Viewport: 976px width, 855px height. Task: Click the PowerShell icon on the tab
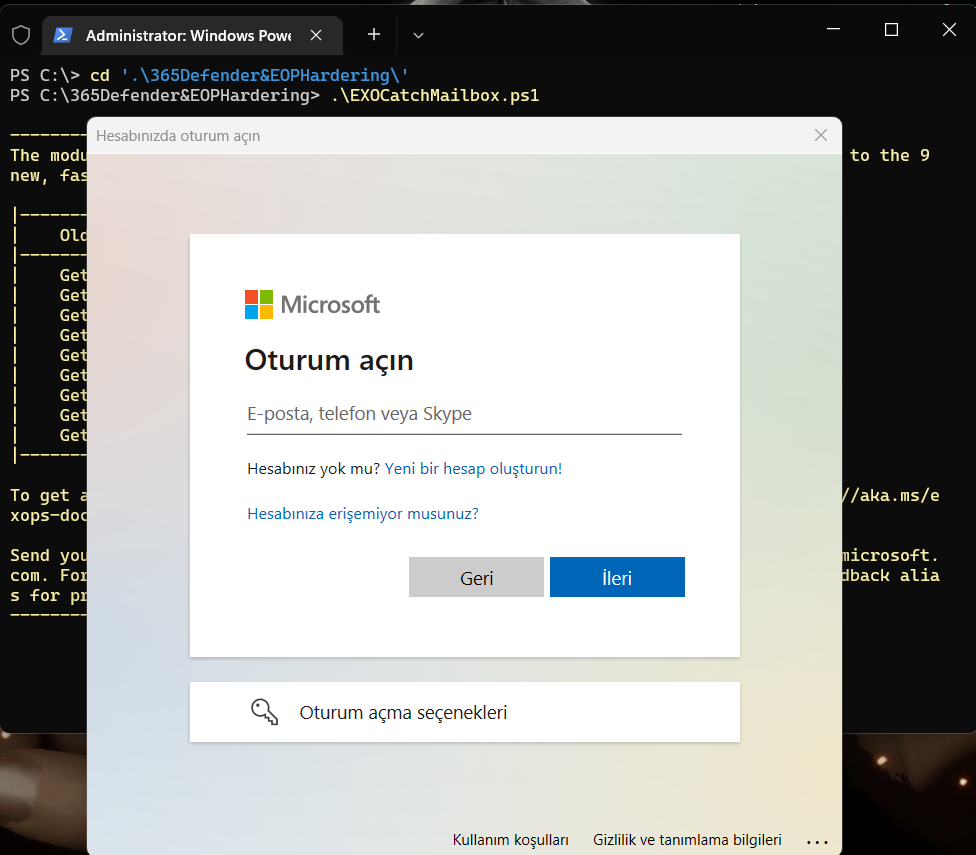click(x=63, y=35)
